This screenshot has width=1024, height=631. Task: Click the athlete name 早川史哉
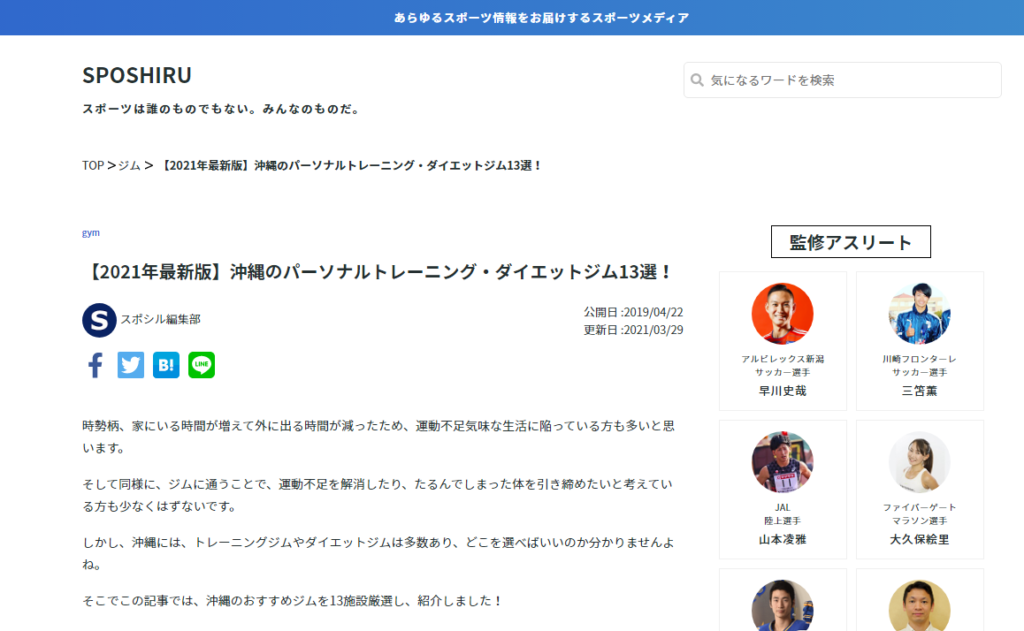782,391
